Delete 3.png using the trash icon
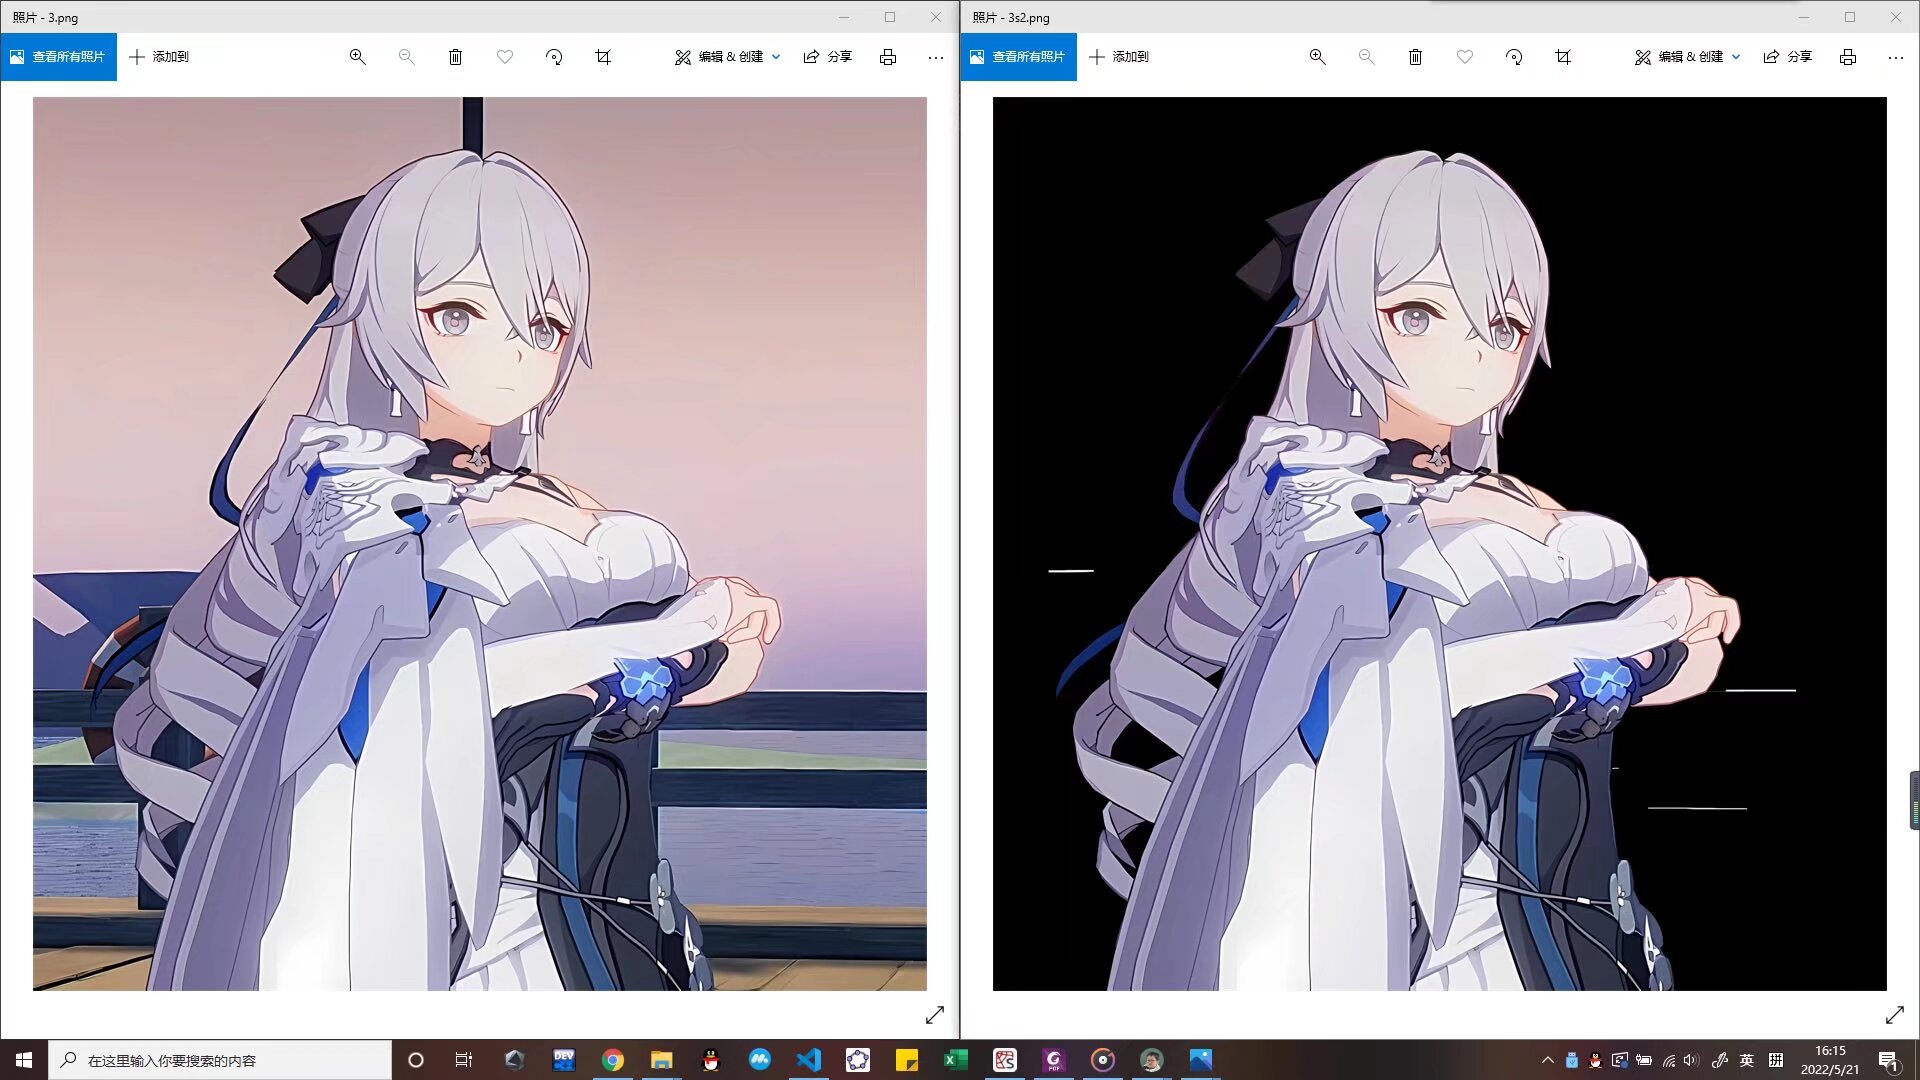The width and height of the screenshot is (1920, 1080). pyautogui.click(x=455, y=57)
